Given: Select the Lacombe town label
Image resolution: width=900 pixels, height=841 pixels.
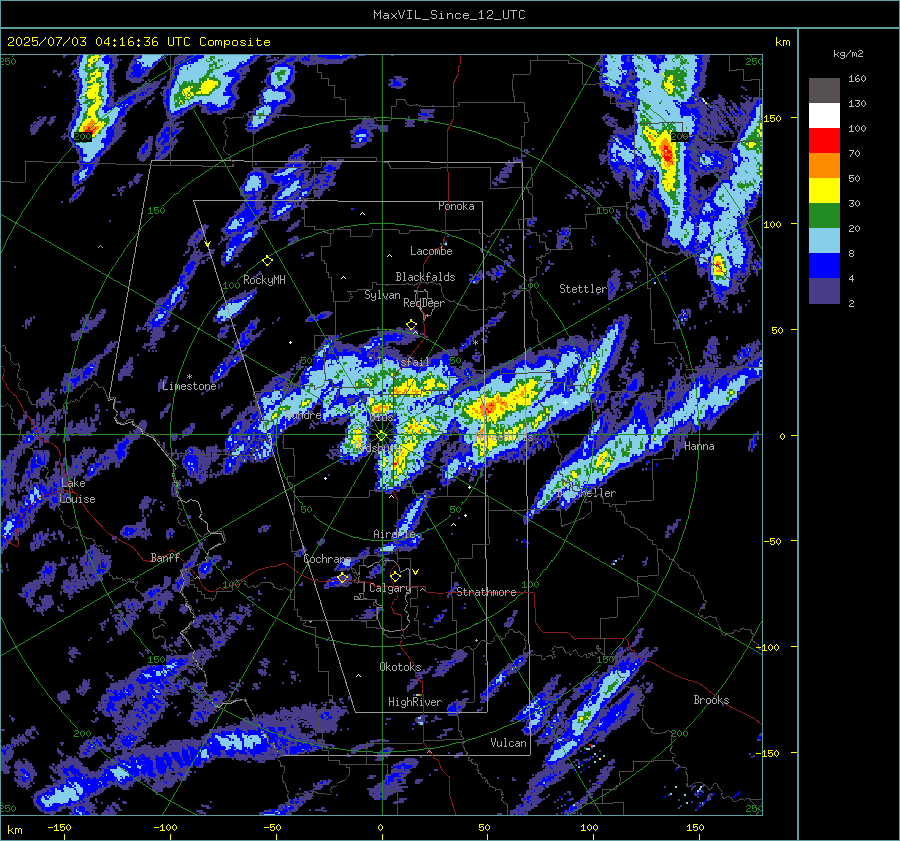Looking at the screenshot, I should click(x=431, y=251).
